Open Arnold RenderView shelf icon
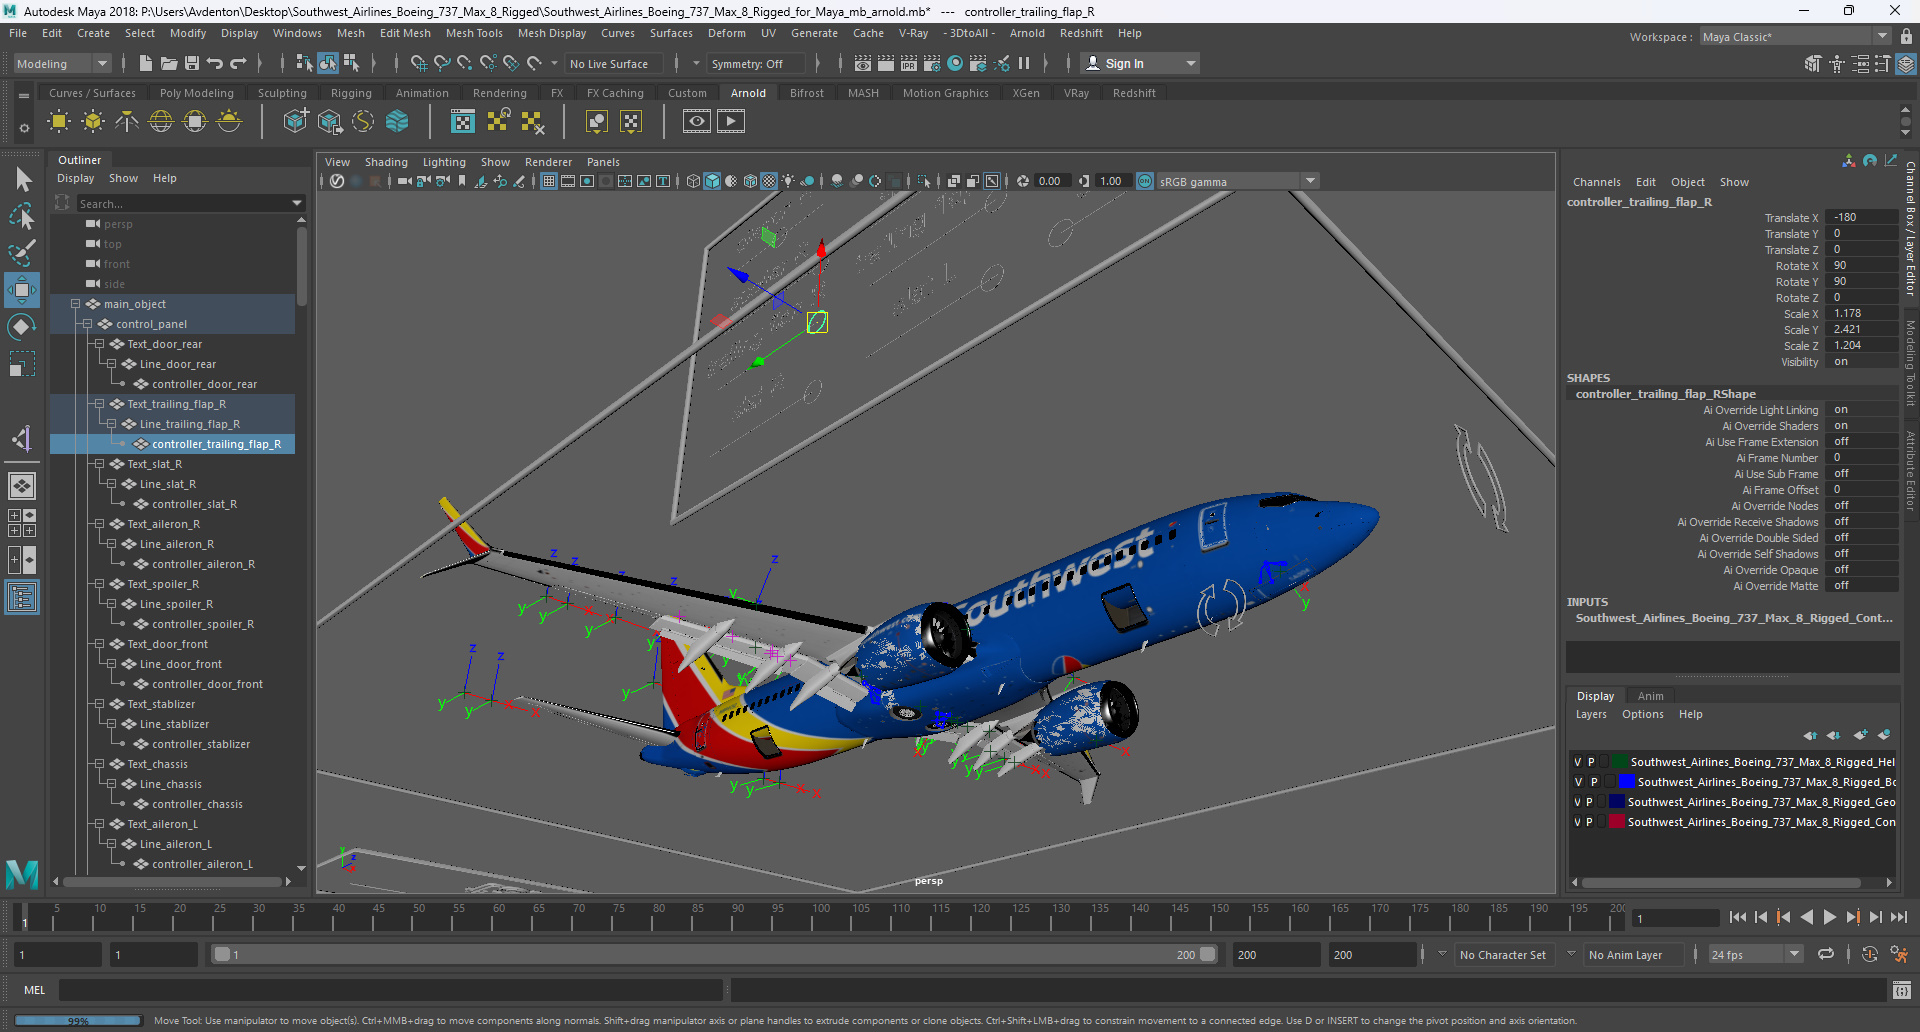The image size is (1920, 1032). (697, 122)
